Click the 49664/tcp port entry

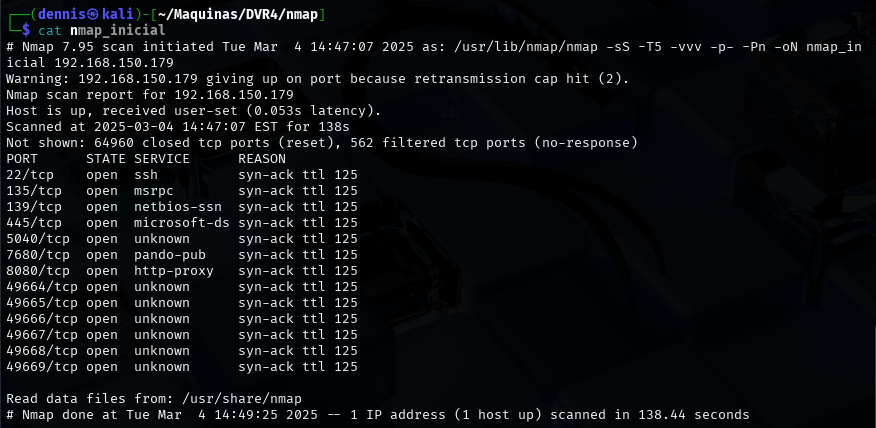(x=42, y=287)
